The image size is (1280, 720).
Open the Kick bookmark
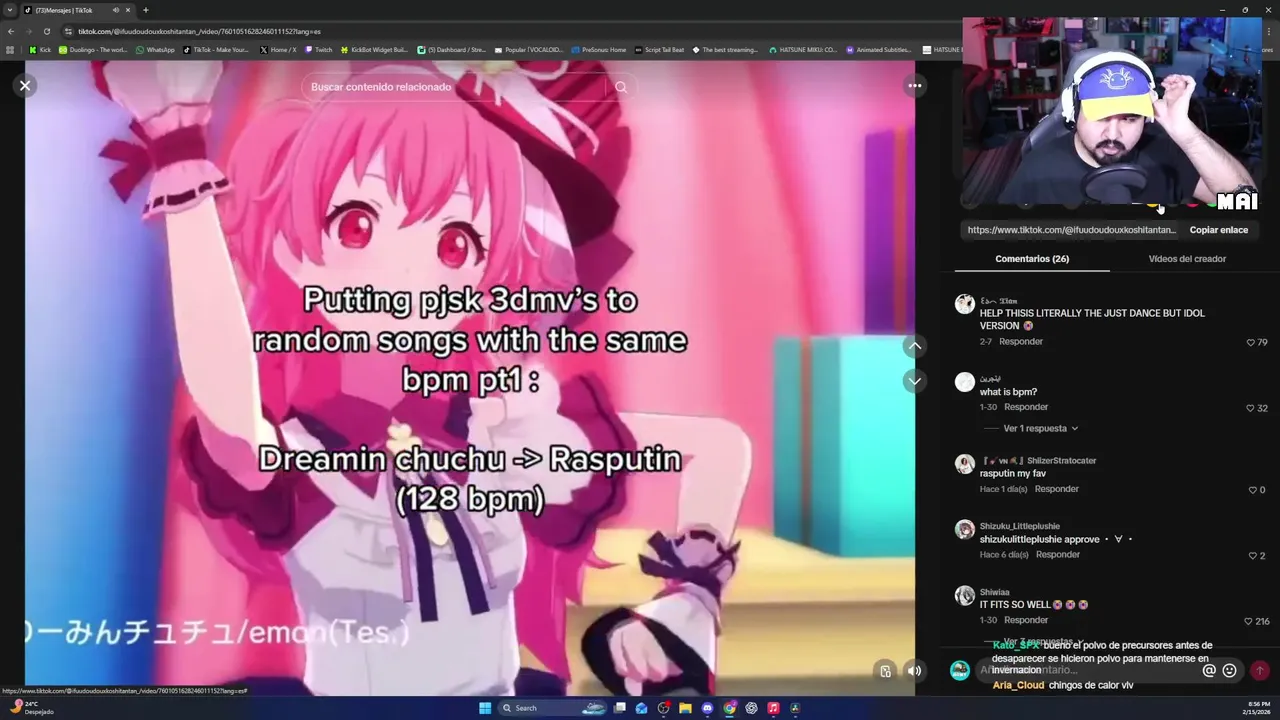39,49
